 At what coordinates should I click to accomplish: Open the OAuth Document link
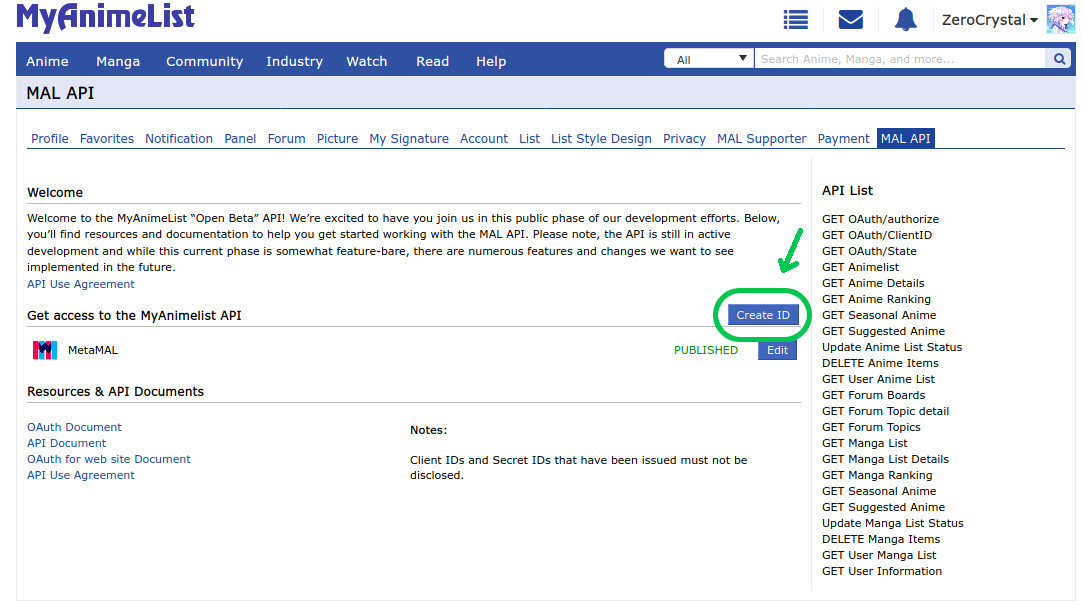coord(74,427)
